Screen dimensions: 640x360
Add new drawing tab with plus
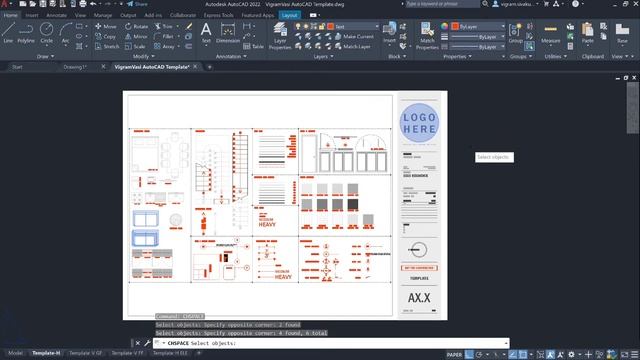coord(209,67)
